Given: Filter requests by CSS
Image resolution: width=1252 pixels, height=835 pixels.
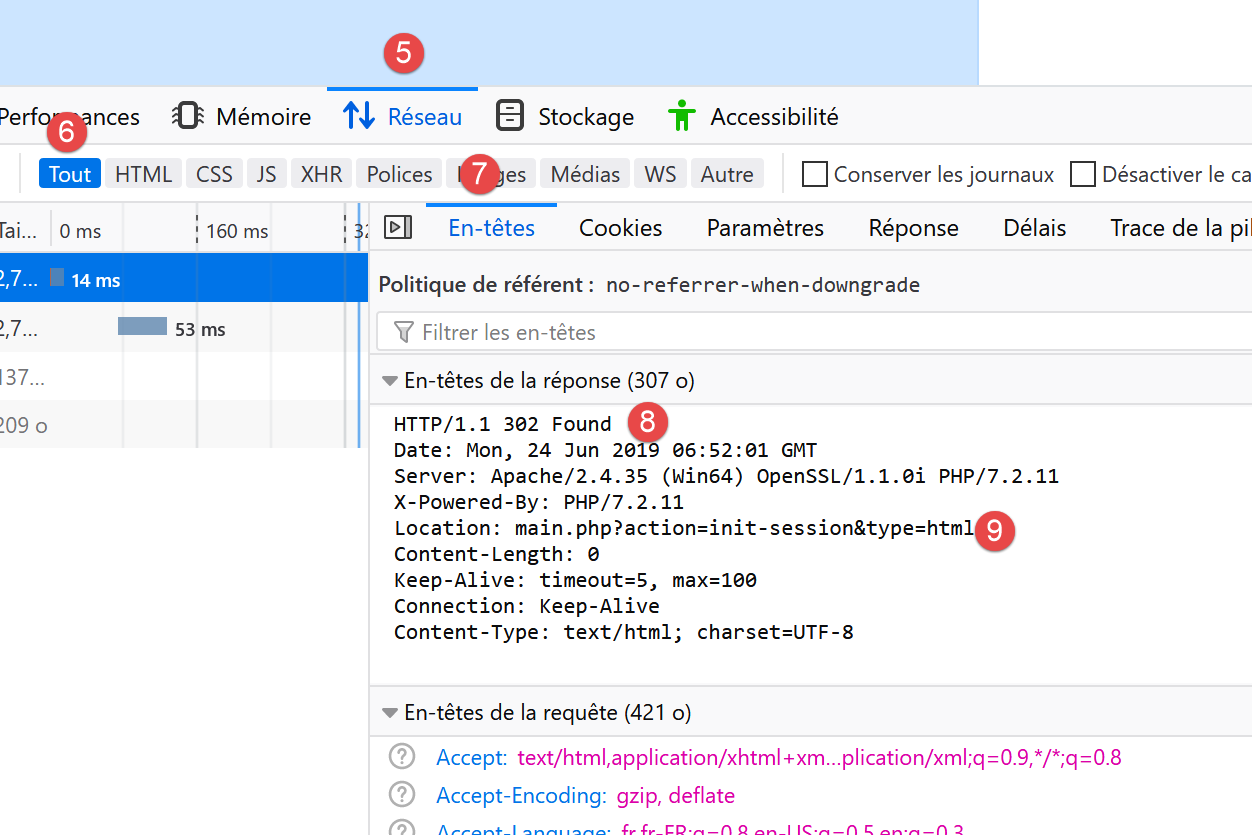Looking at the screenshot, I should 214,174.
